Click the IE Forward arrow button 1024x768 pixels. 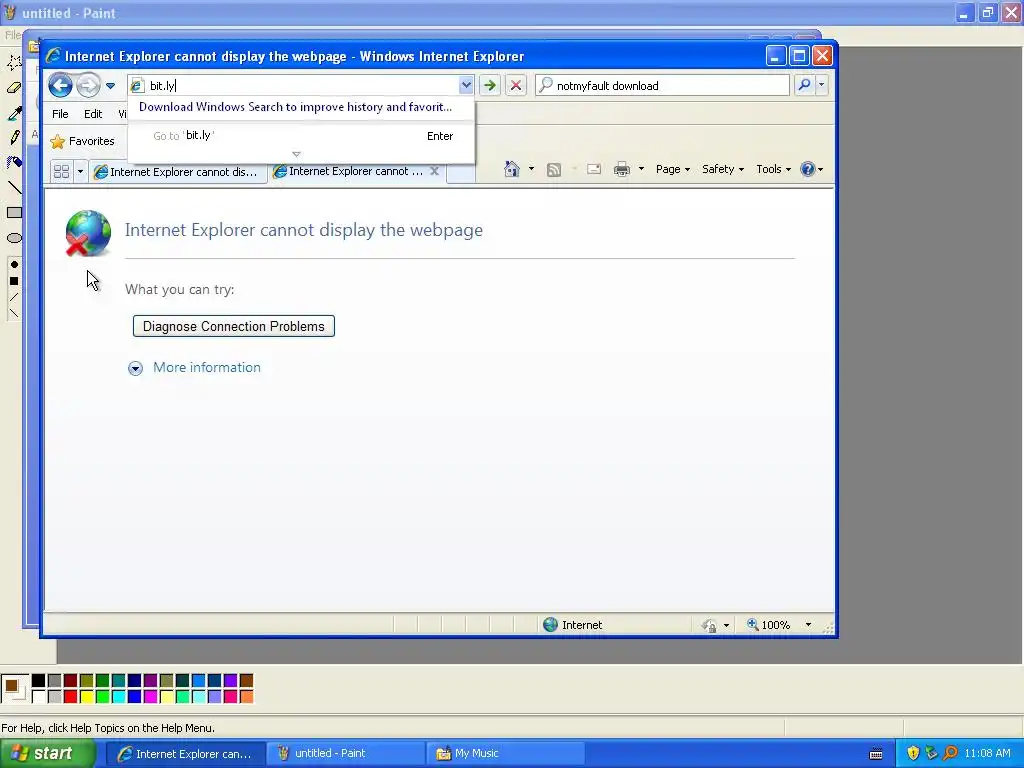coord(88,85)
